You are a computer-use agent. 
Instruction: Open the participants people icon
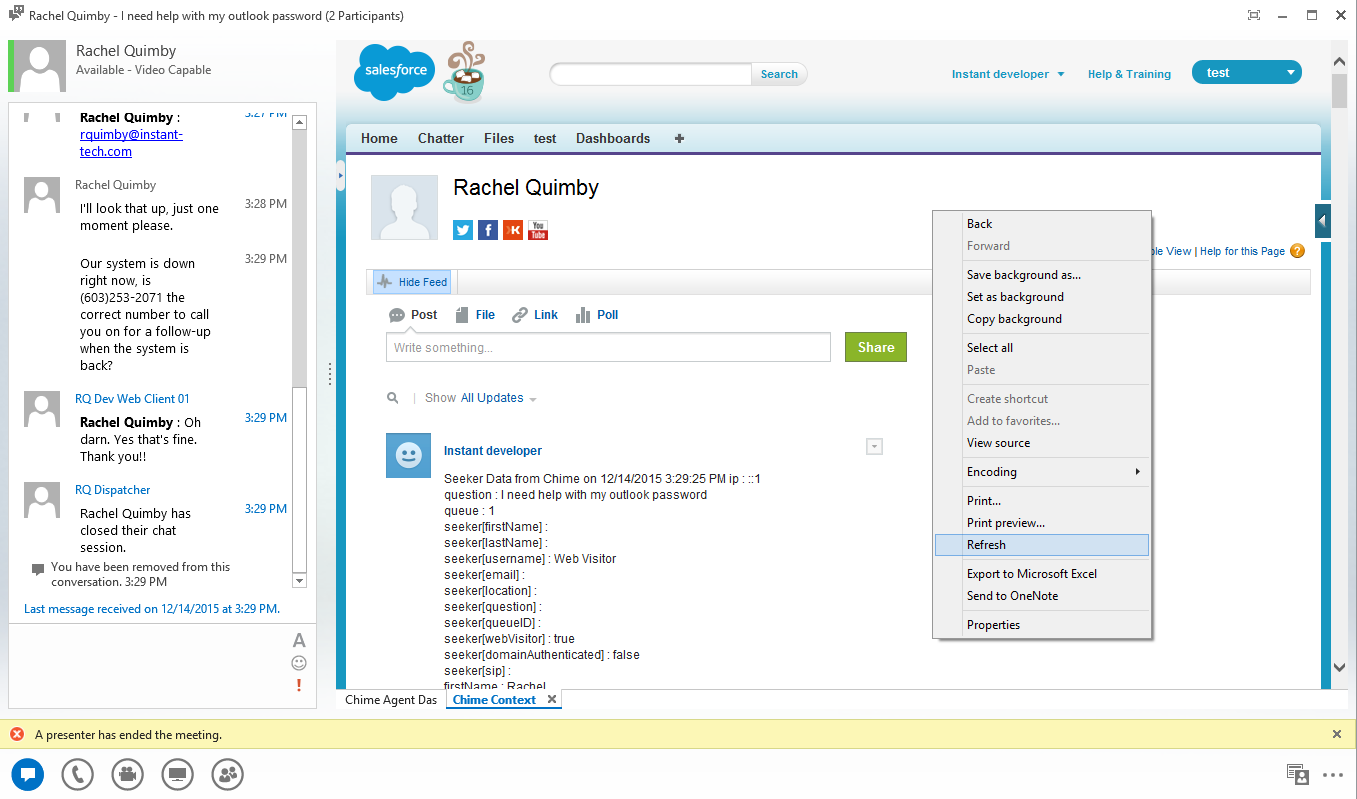(x=228, y=774)
